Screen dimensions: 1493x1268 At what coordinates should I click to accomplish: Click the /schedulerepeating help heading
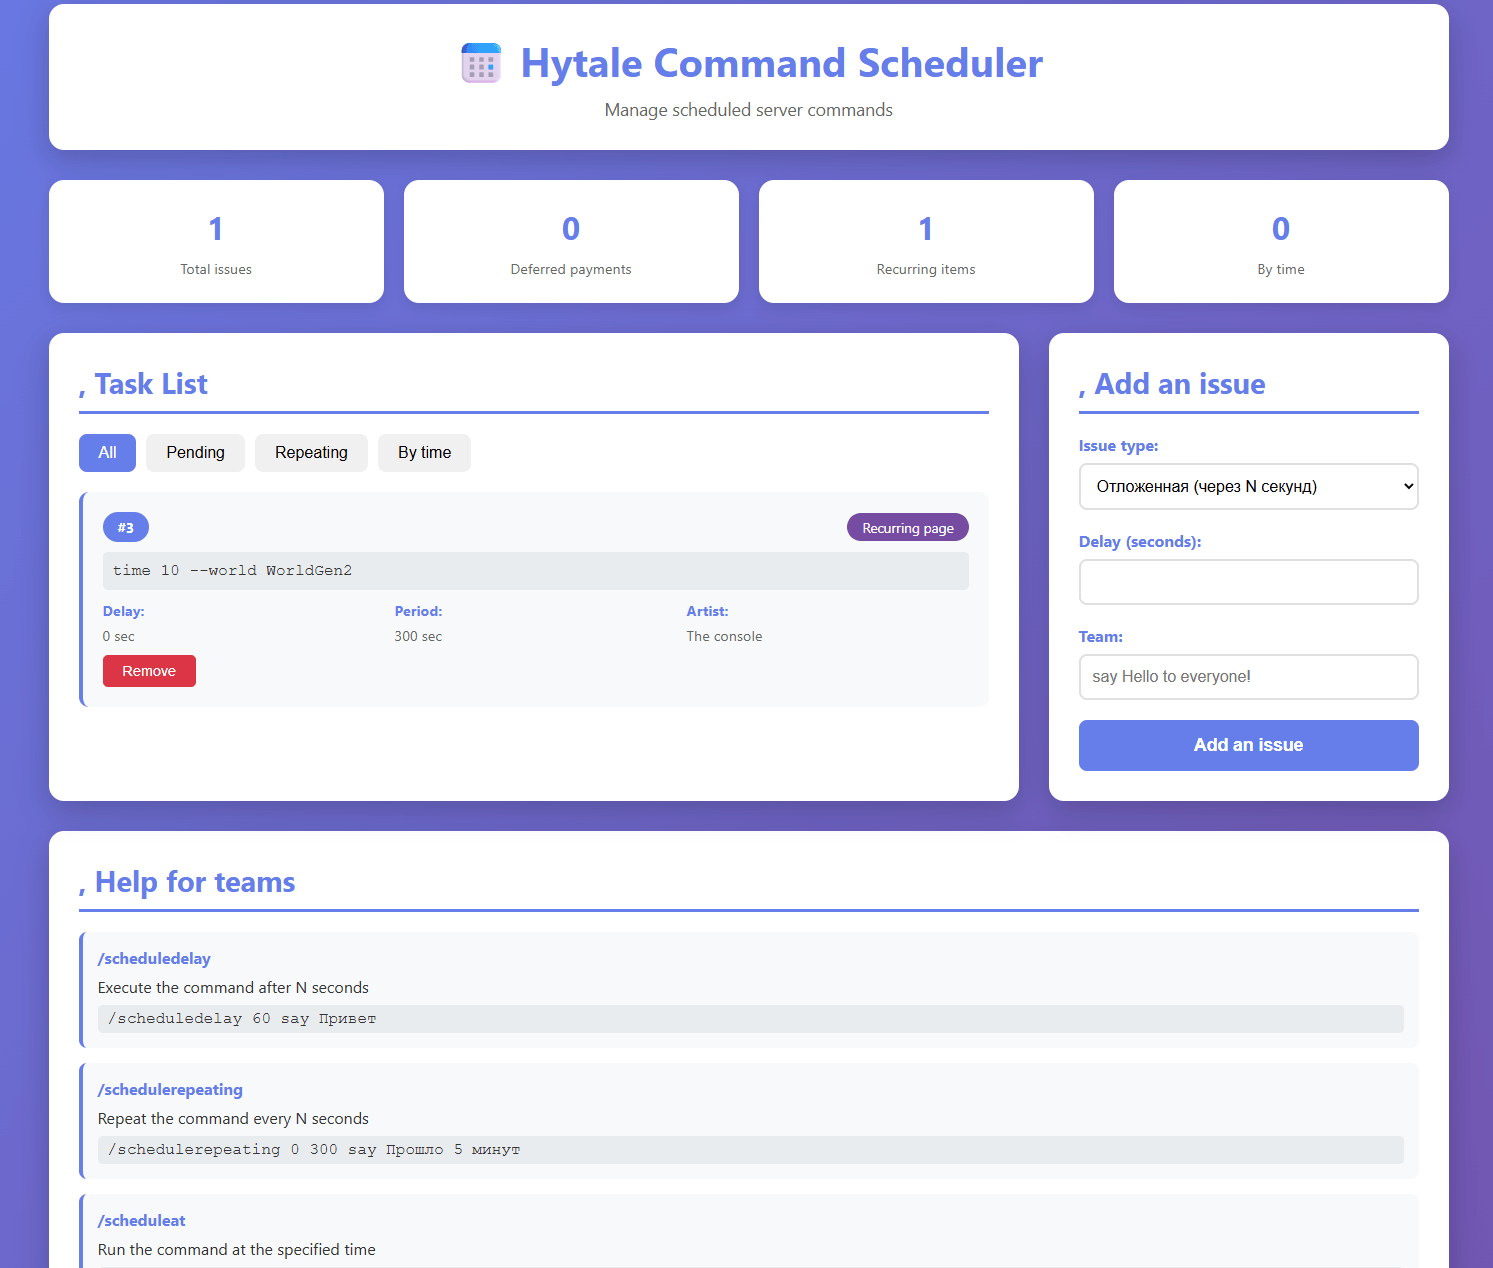170,1090
